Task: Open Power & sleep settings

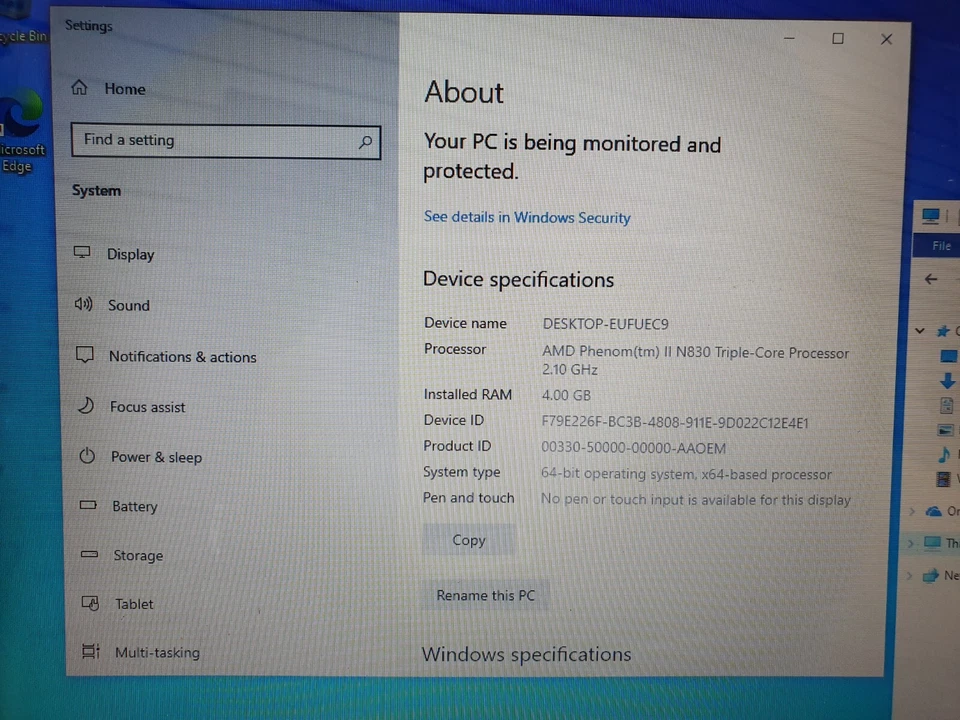Action: [x=156, y=457]
